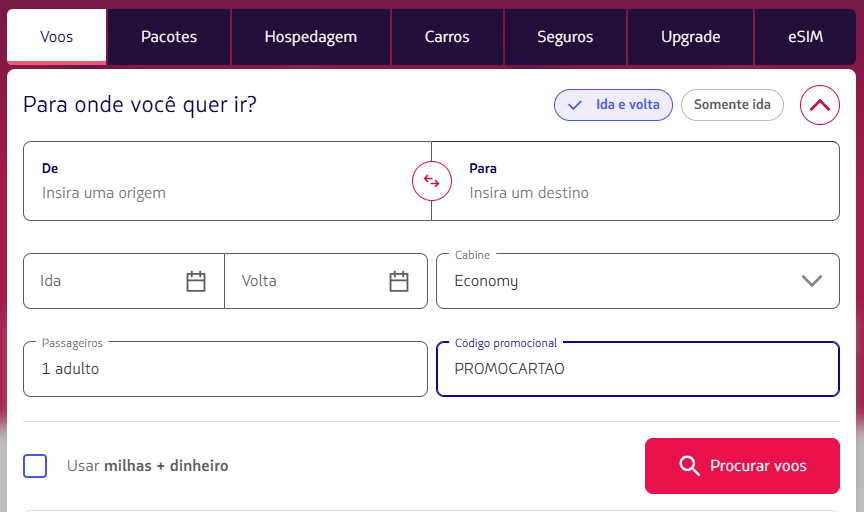
Task: Enable Usar milhas + dinheiro checkbox
Action: pos(35,466)
